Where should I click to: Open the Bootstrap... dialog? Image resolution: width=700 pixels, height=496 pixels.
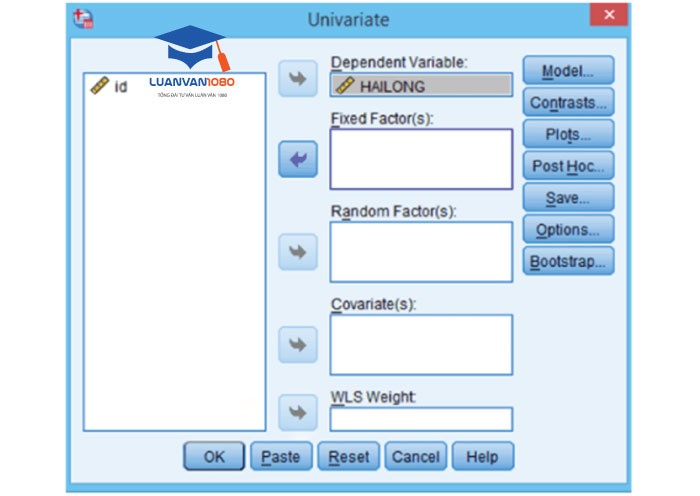568,261
